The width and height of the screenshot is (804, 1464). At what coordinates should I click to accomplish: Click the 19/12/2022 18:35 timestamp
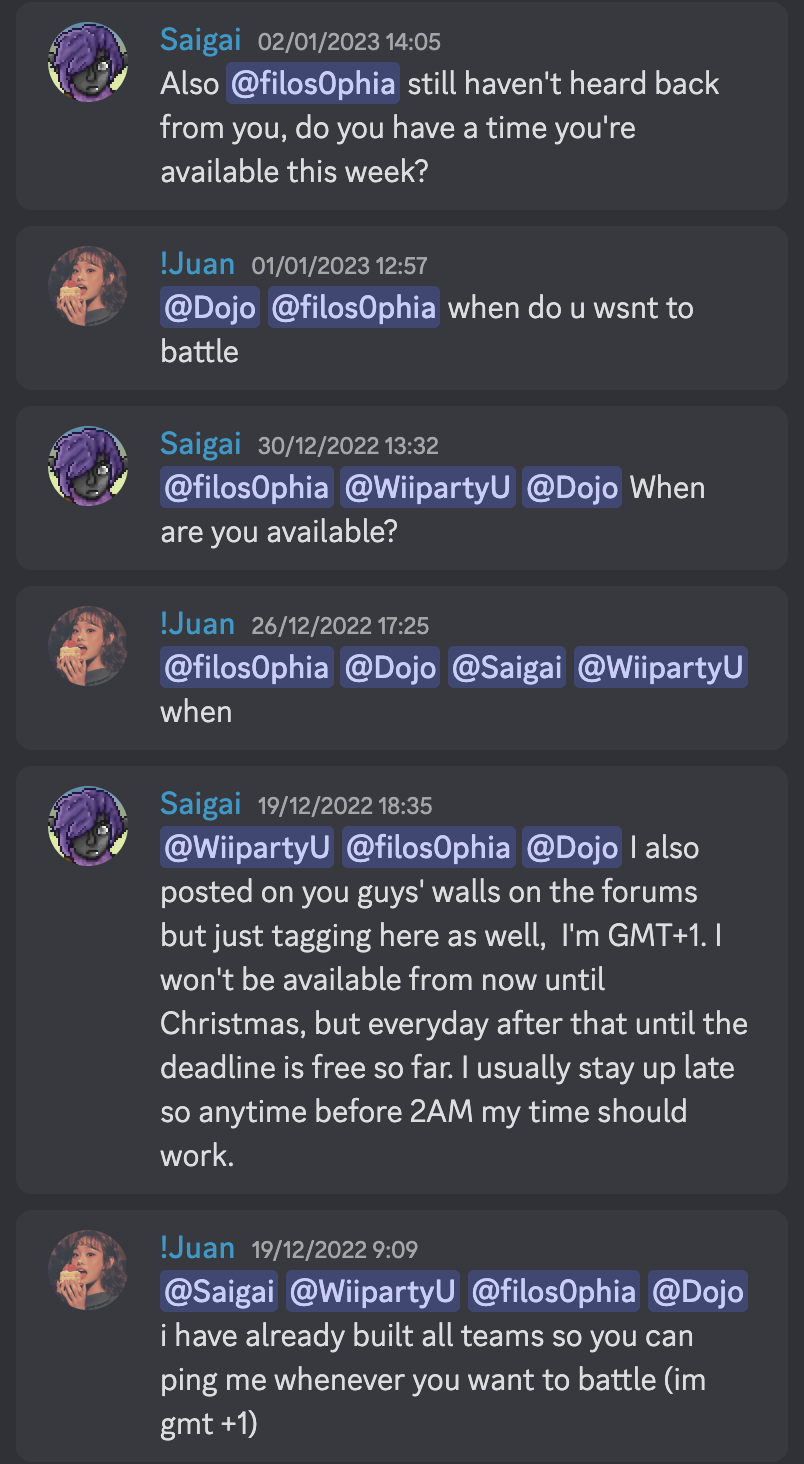[345, 806]
